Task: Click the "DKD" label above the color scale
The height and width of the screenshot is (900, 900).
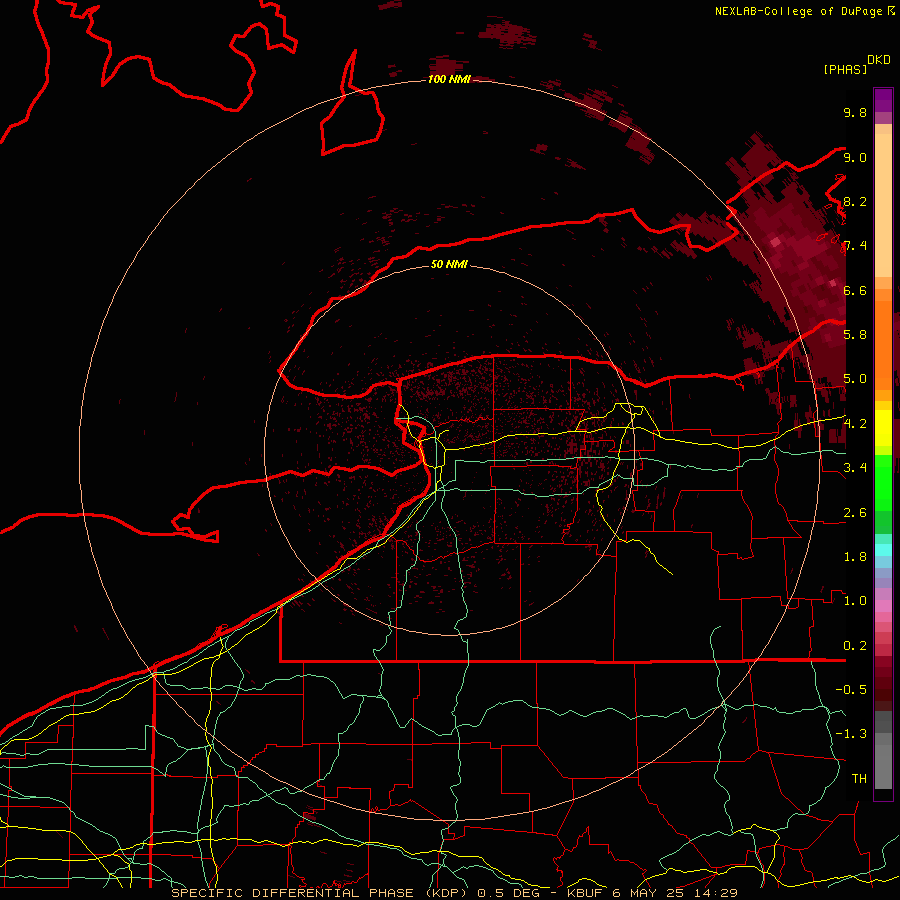Action: coord(878,60)
